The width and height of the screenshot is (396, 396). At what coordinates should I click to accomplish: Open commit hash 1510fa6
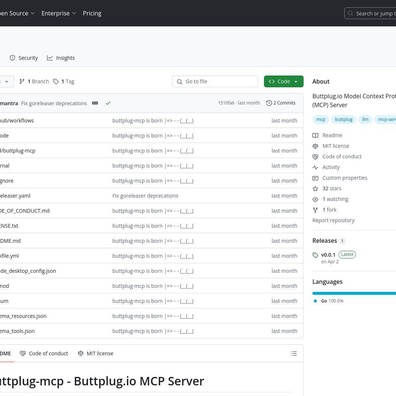[x=226, y=103]
